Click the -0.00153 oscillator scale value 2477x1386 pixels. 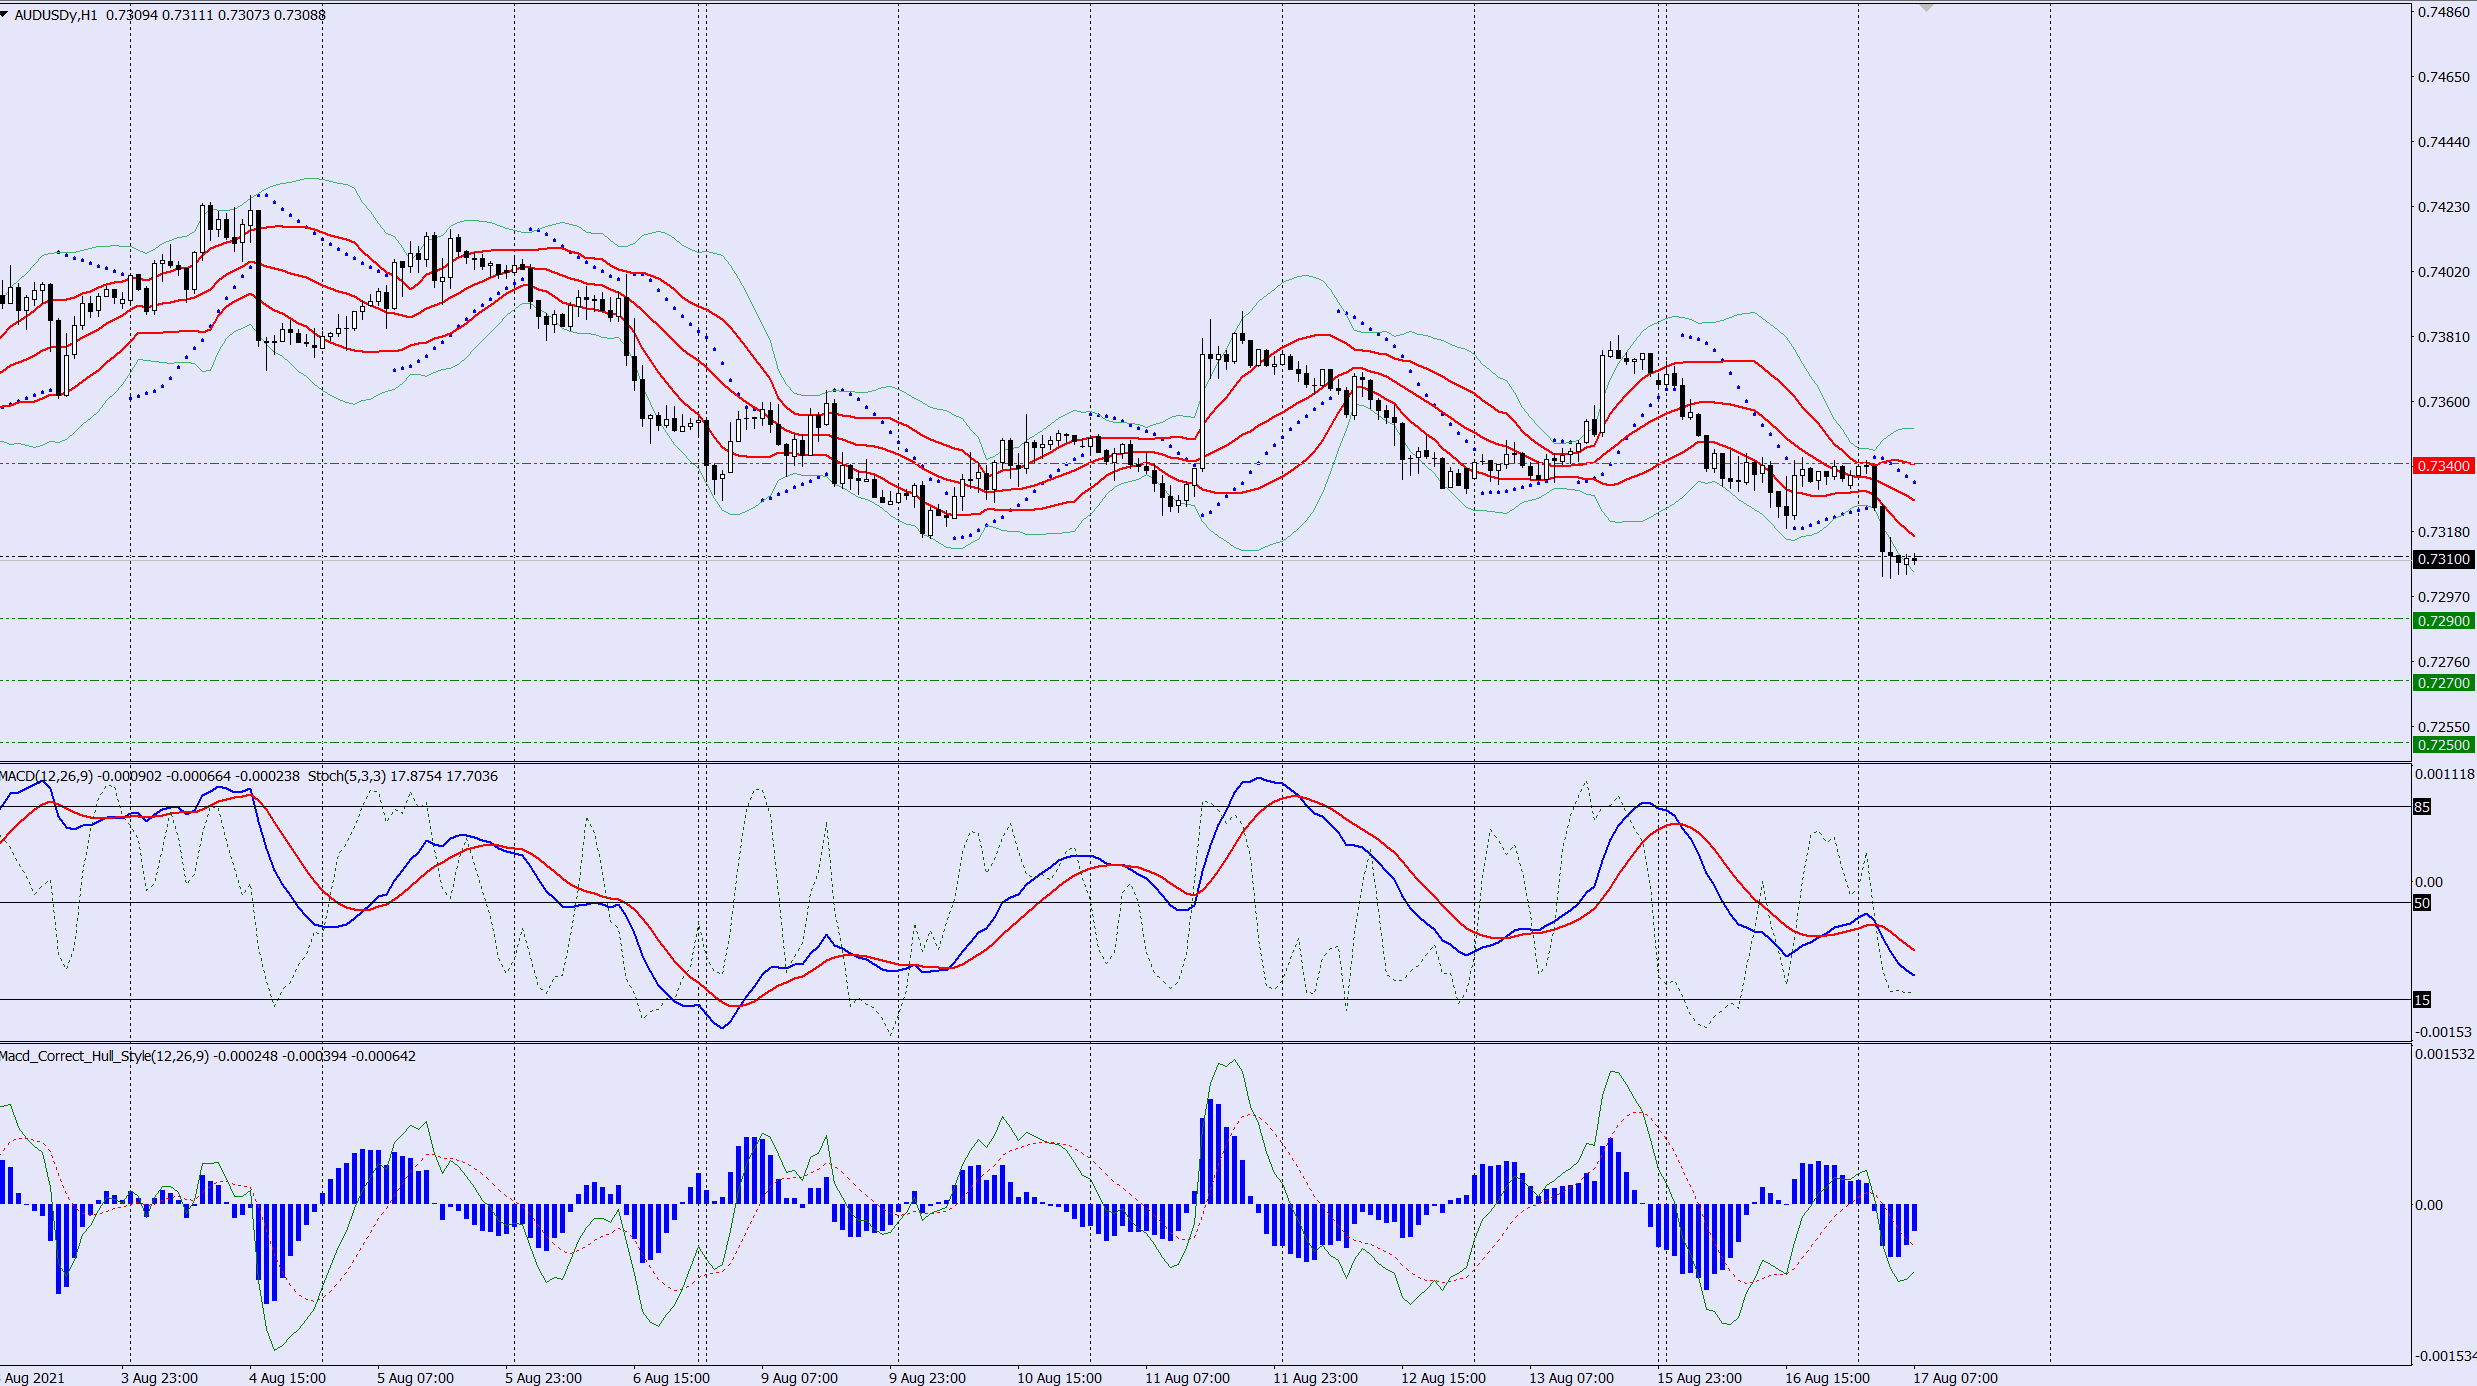tap(2443, 1032)
